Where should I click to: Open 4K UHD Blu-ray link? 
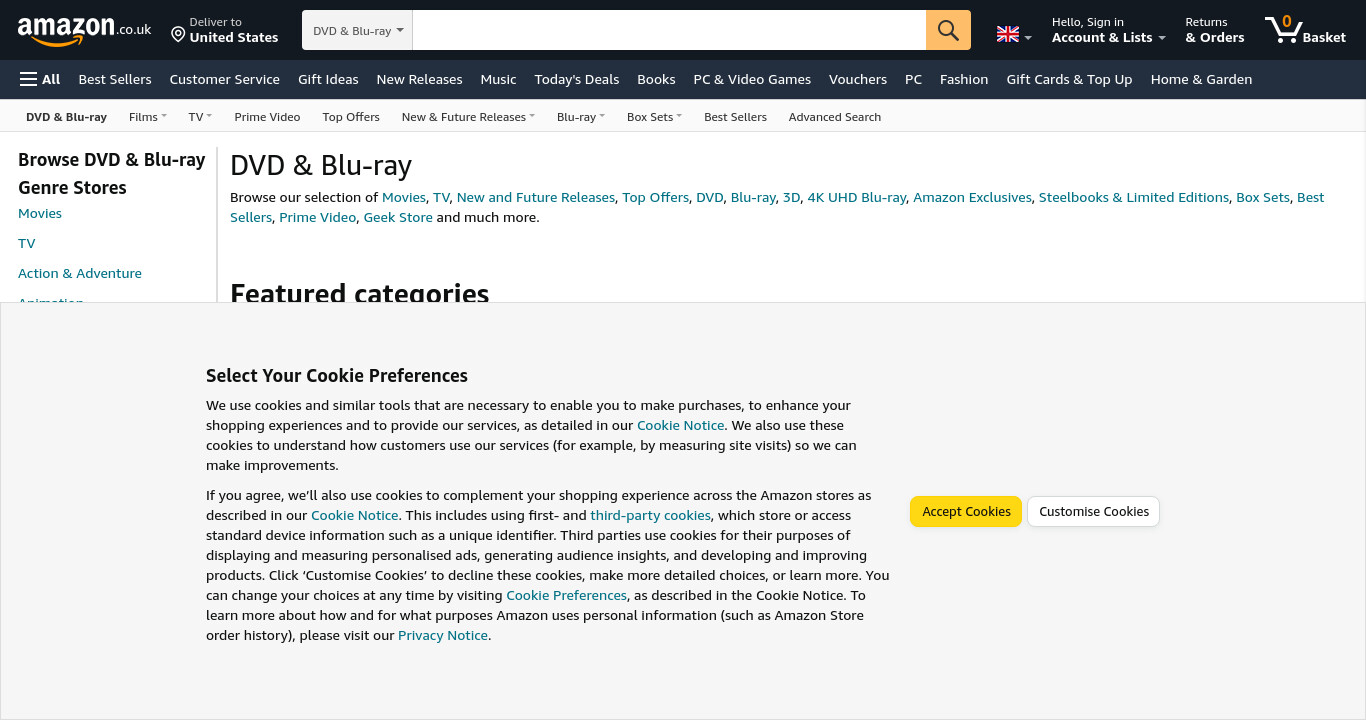coord(857,197)
